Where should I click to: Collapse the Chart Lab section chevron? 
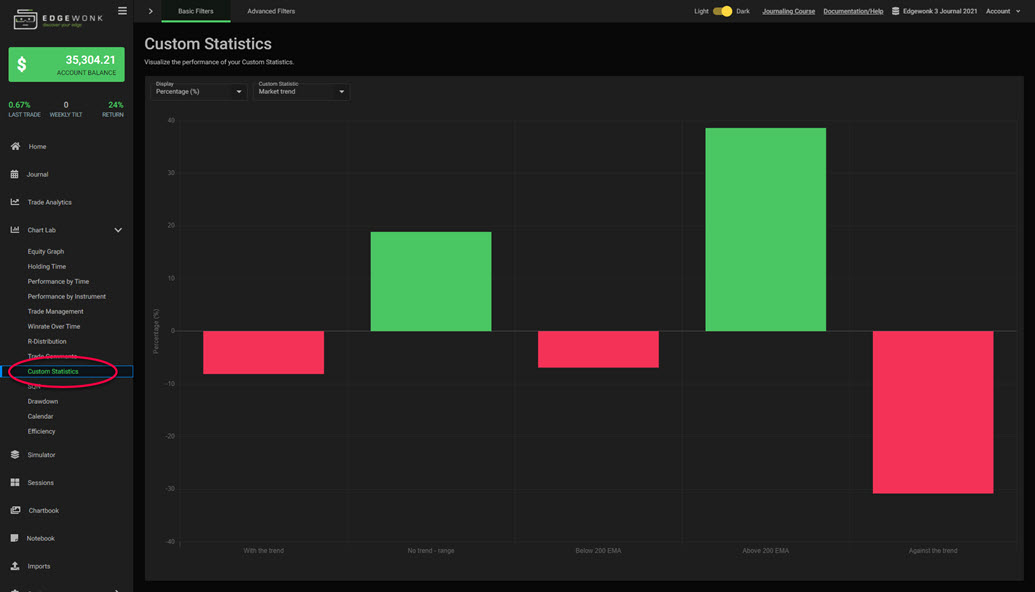[118, 231]
